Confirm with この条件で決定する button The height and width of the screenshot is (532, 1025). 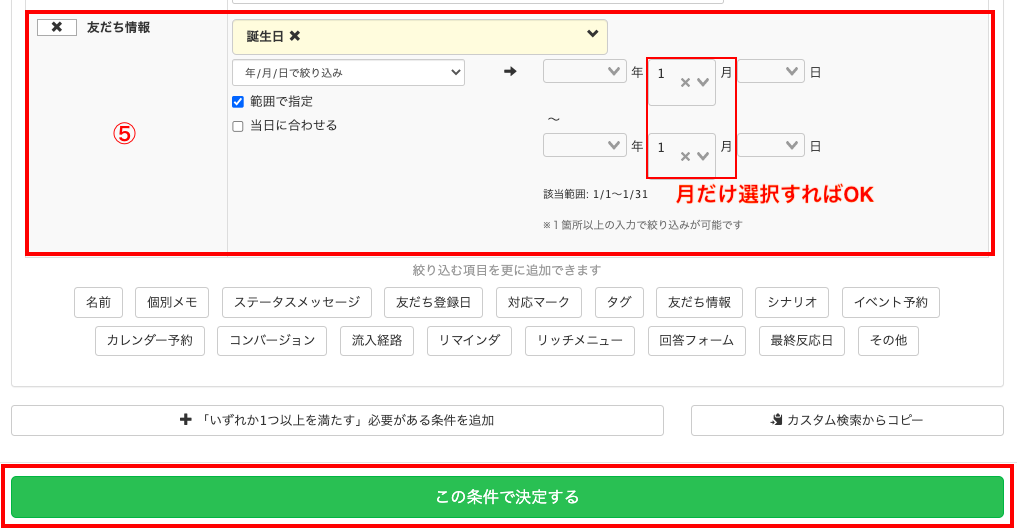(507, 497)
